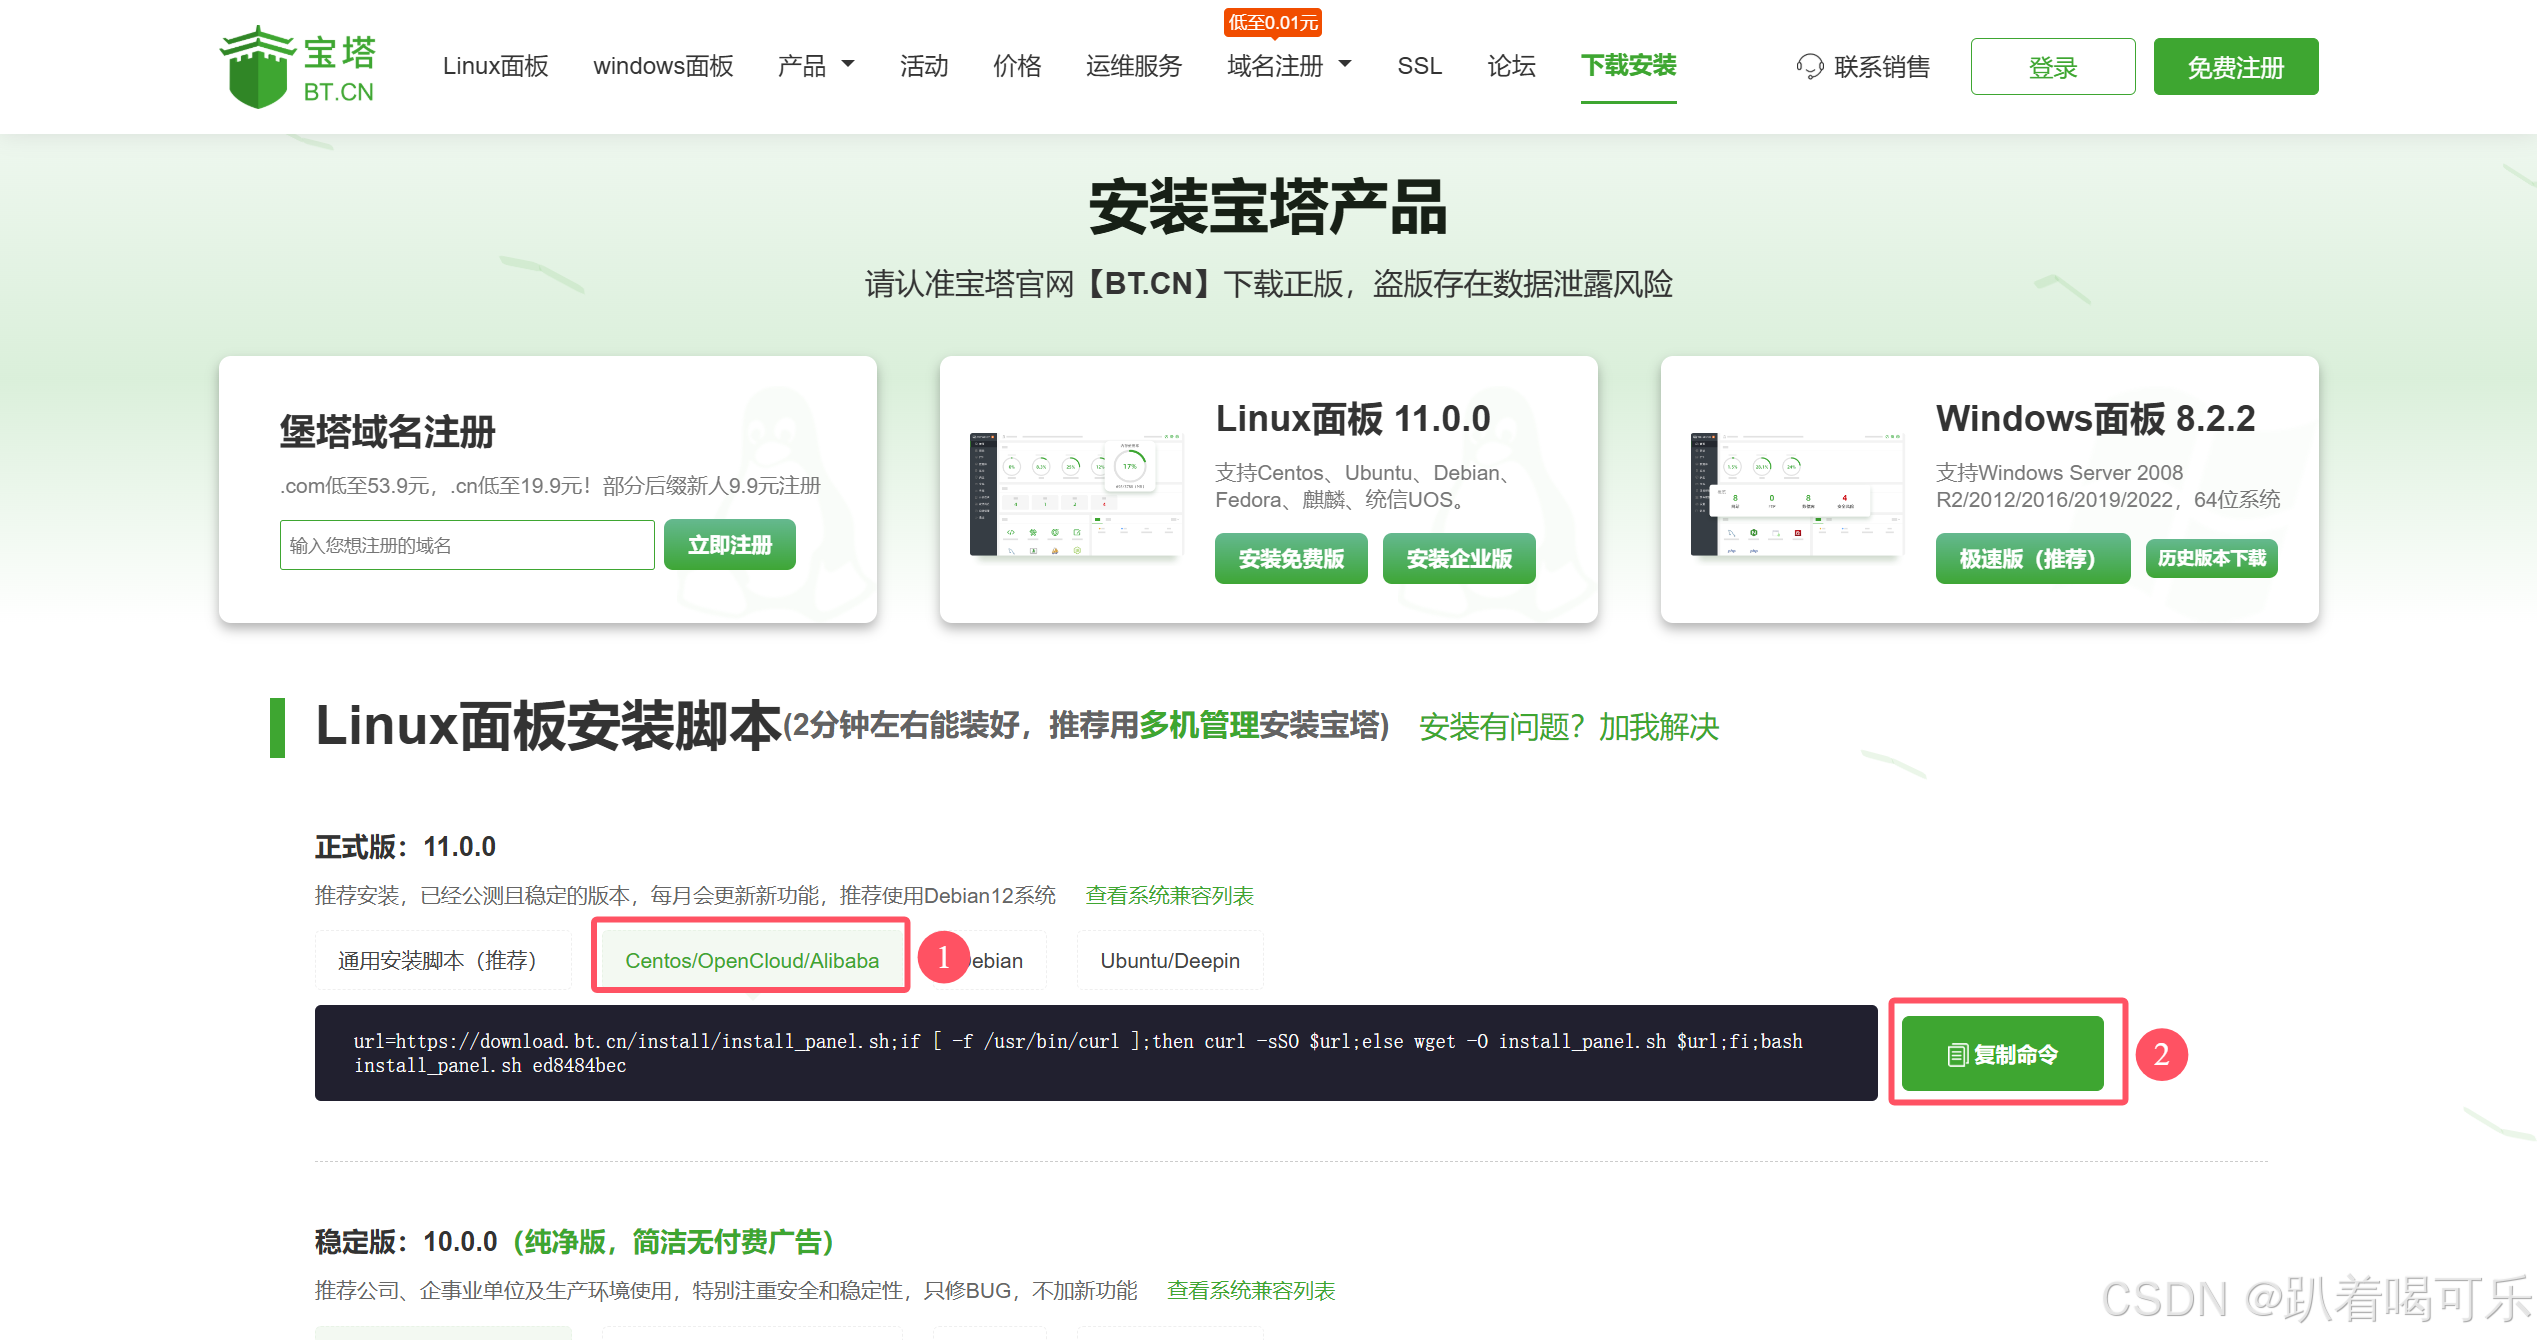Expand the 产品 dropdown menu
This screenshot has height=1340, width=2537.
coord(816,66)
